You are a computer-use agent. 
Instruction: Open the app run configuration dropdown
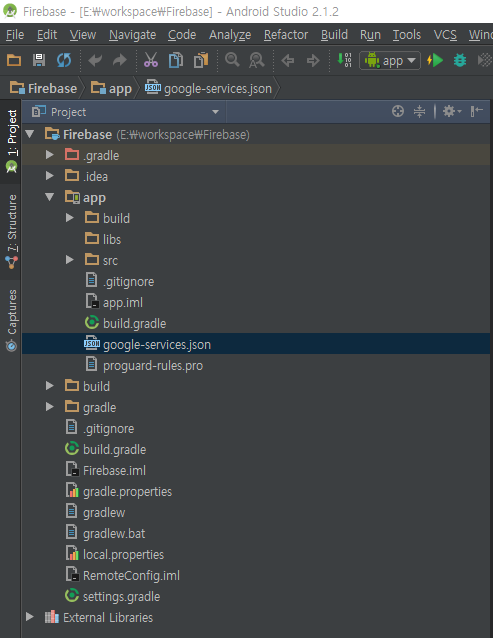point(390,61)
